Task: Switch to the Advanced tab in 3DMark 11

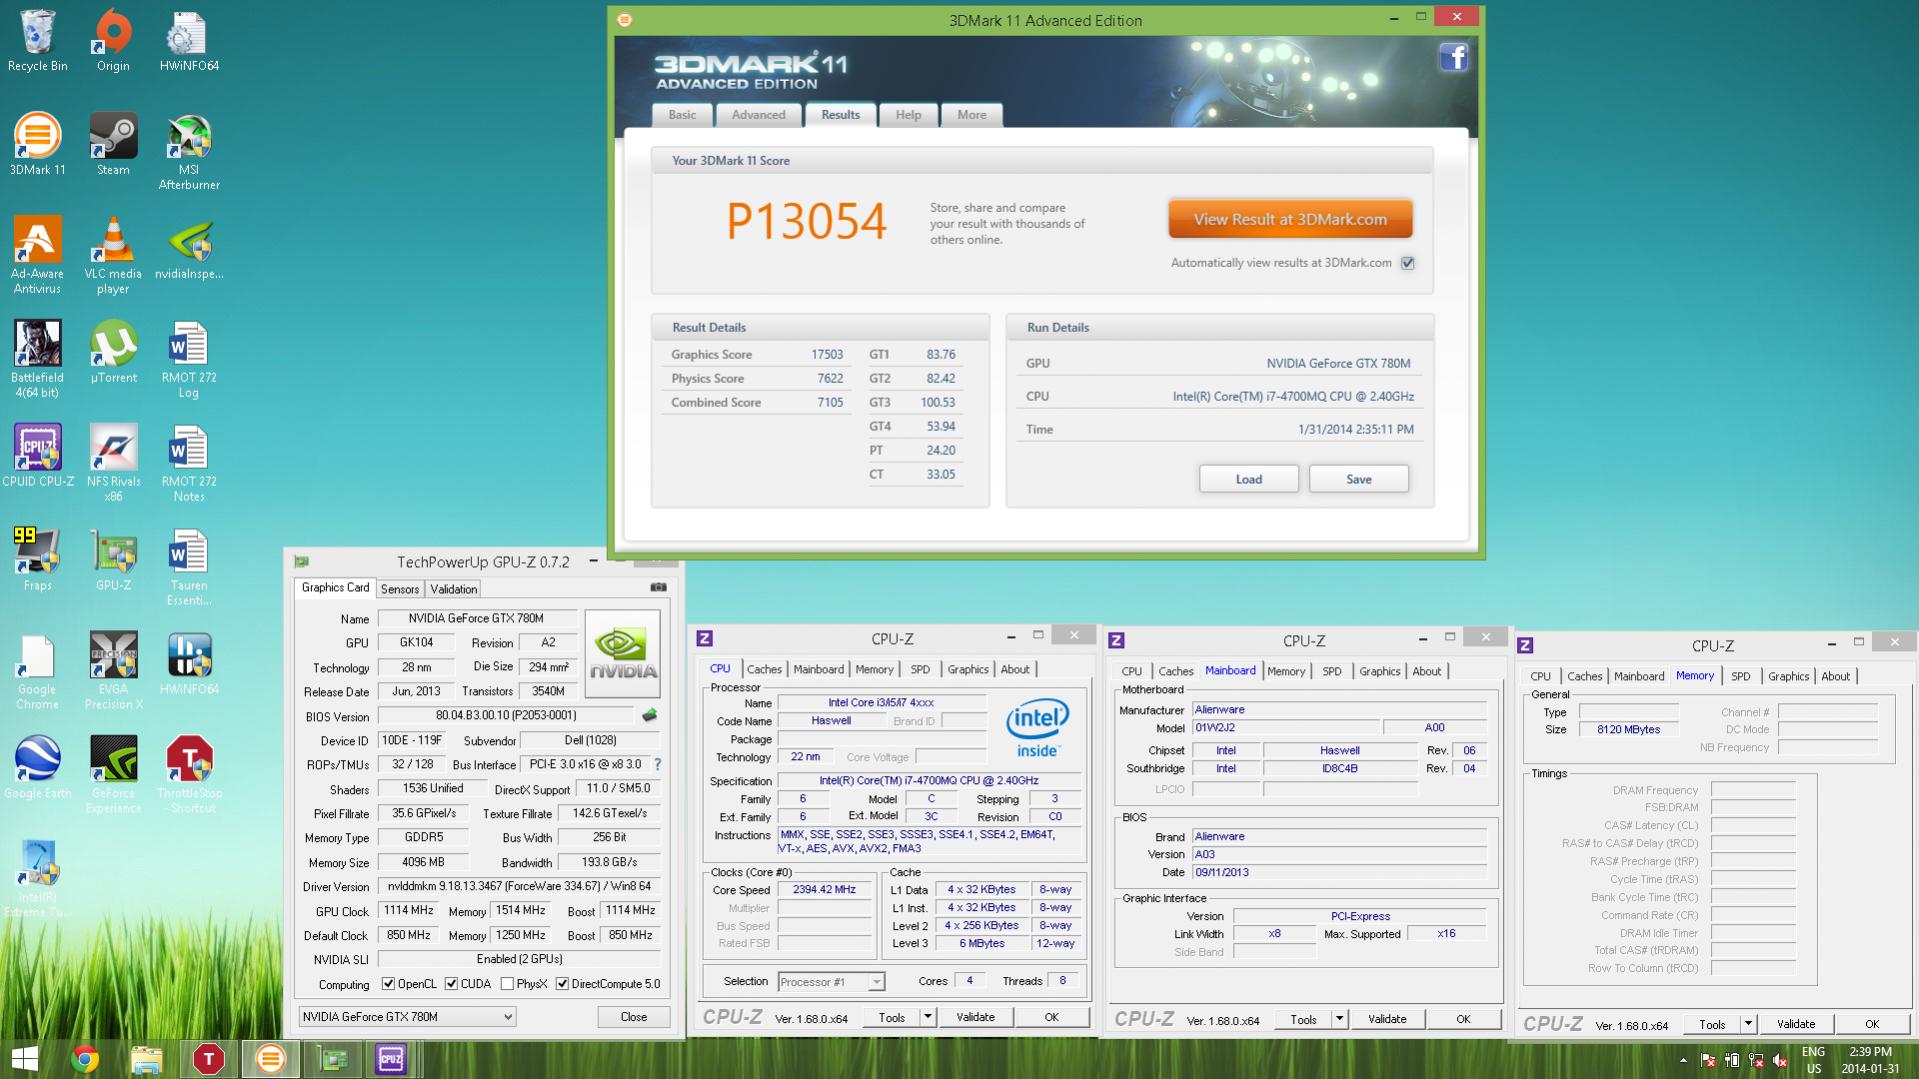Action: pos(758,115)
